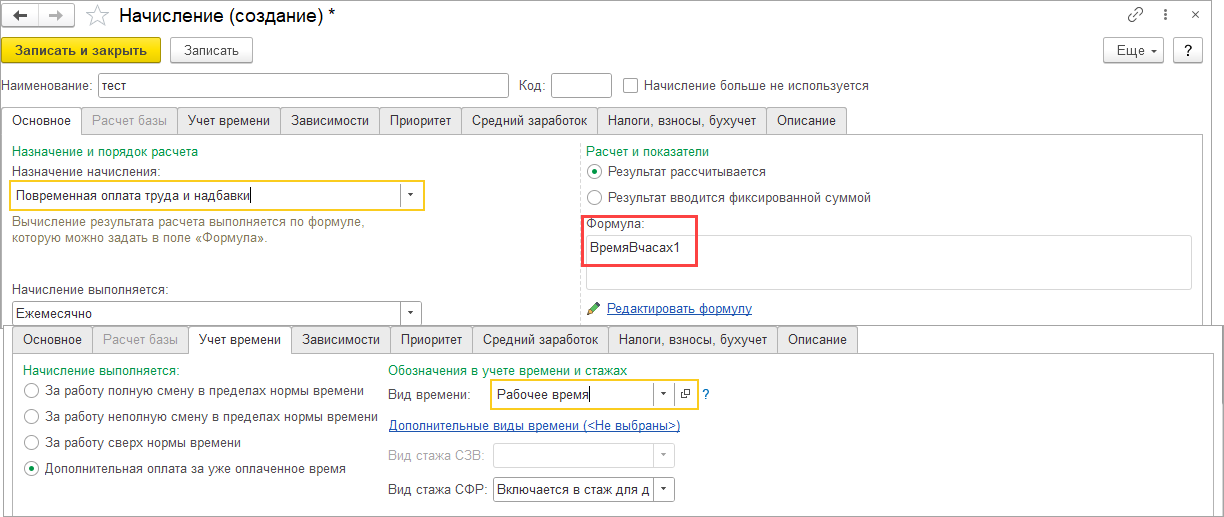Viewport: 1224px width, 517px height.
Task: Copy link using chain icon
Action: pyautogui.click(x=1135, y=15)
